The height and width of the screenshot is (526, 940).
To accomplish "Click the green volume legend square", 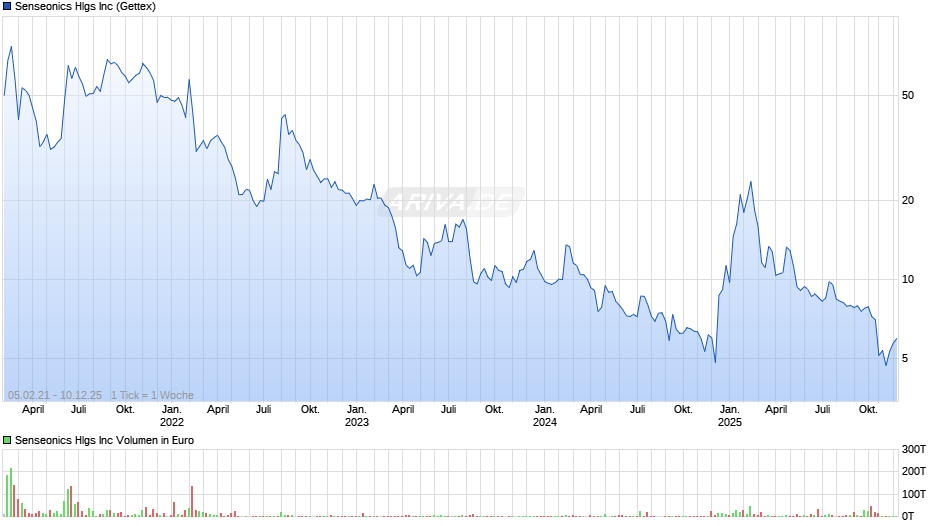I will 7,440.
